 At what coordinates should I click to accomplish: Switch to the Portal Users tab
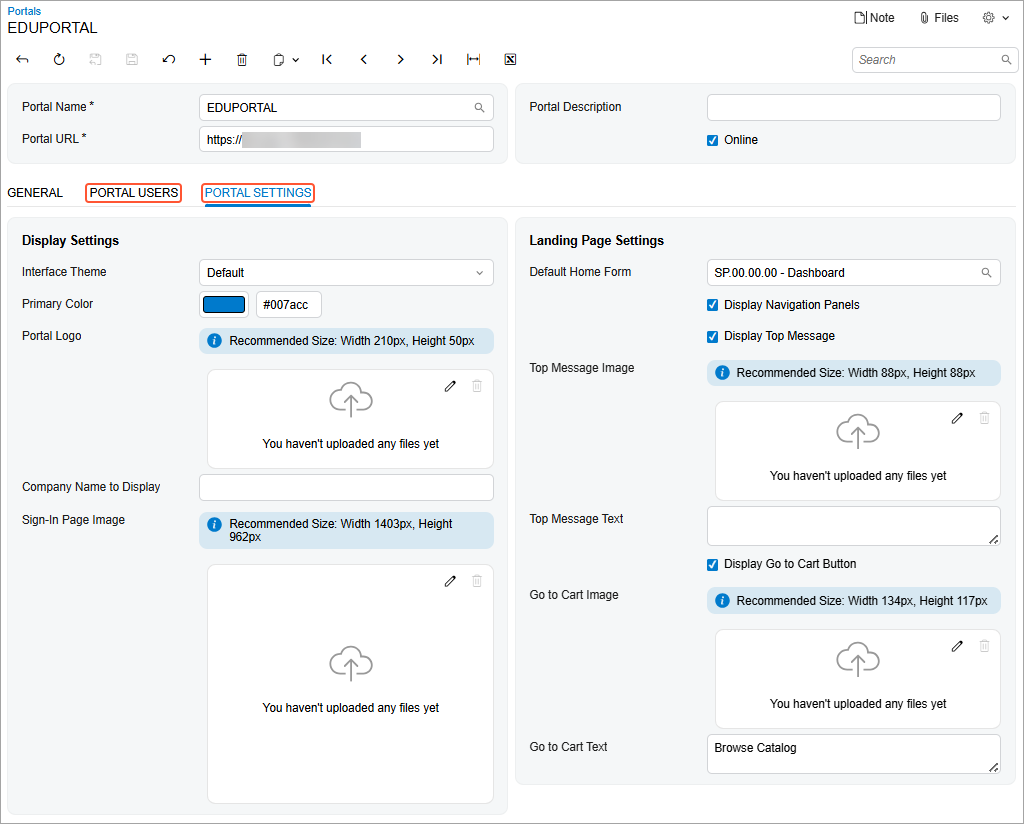[134, 193]
